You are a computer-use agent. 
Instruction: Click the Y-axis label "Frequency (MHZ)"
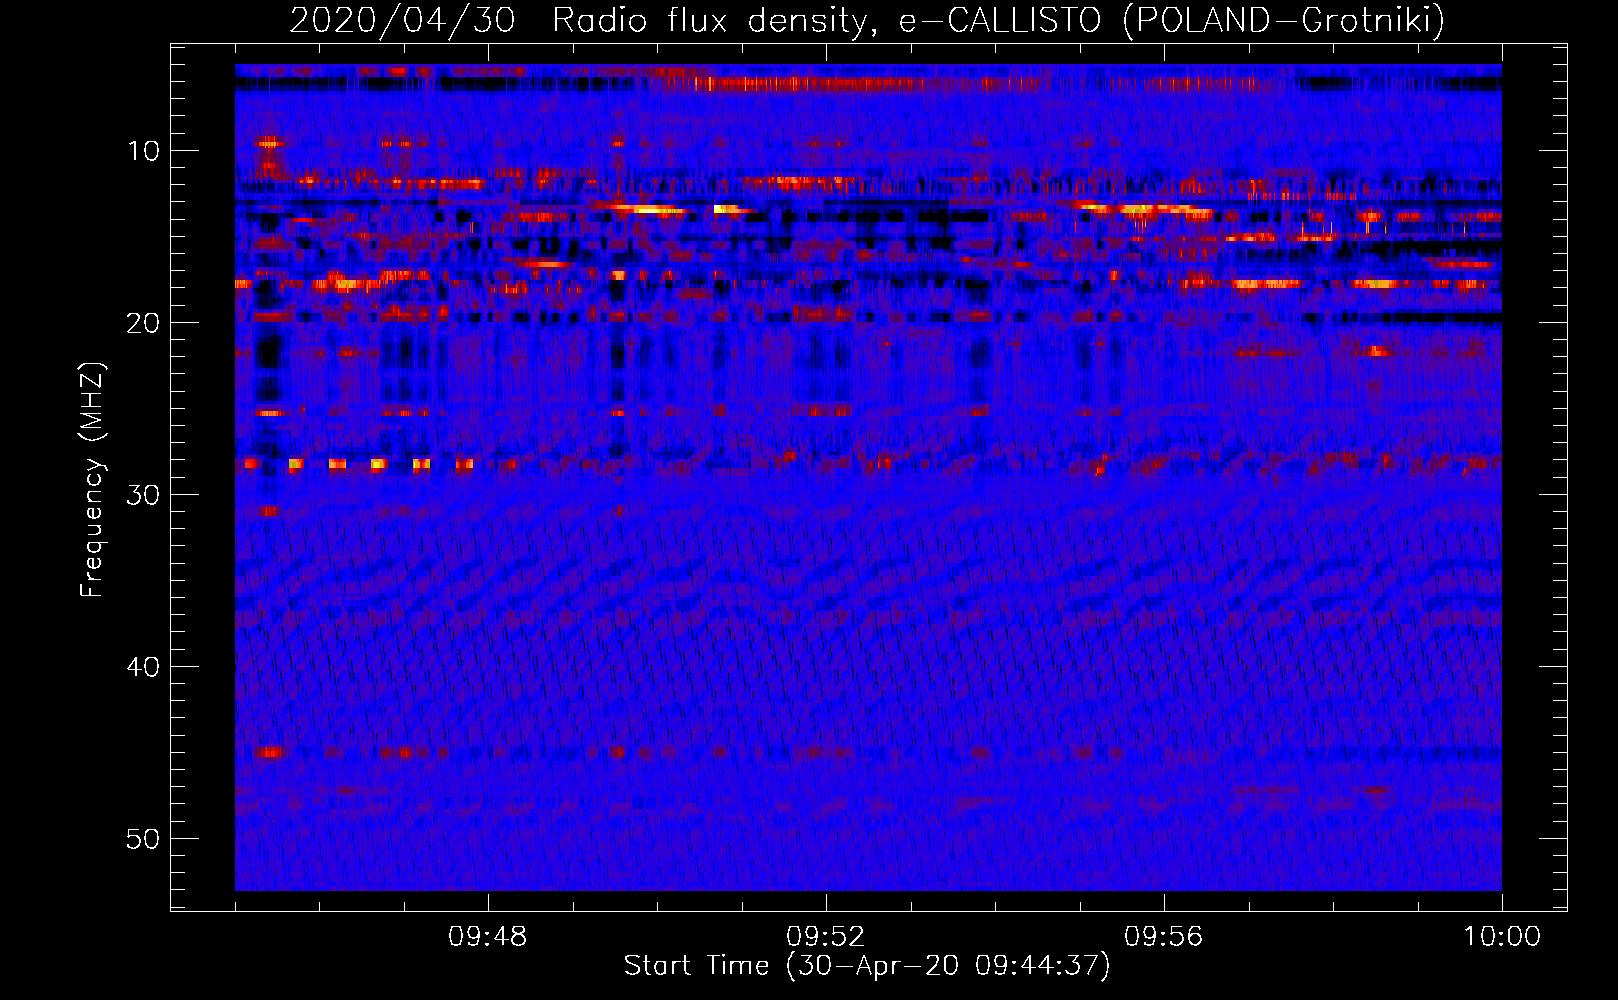[91, 480]
